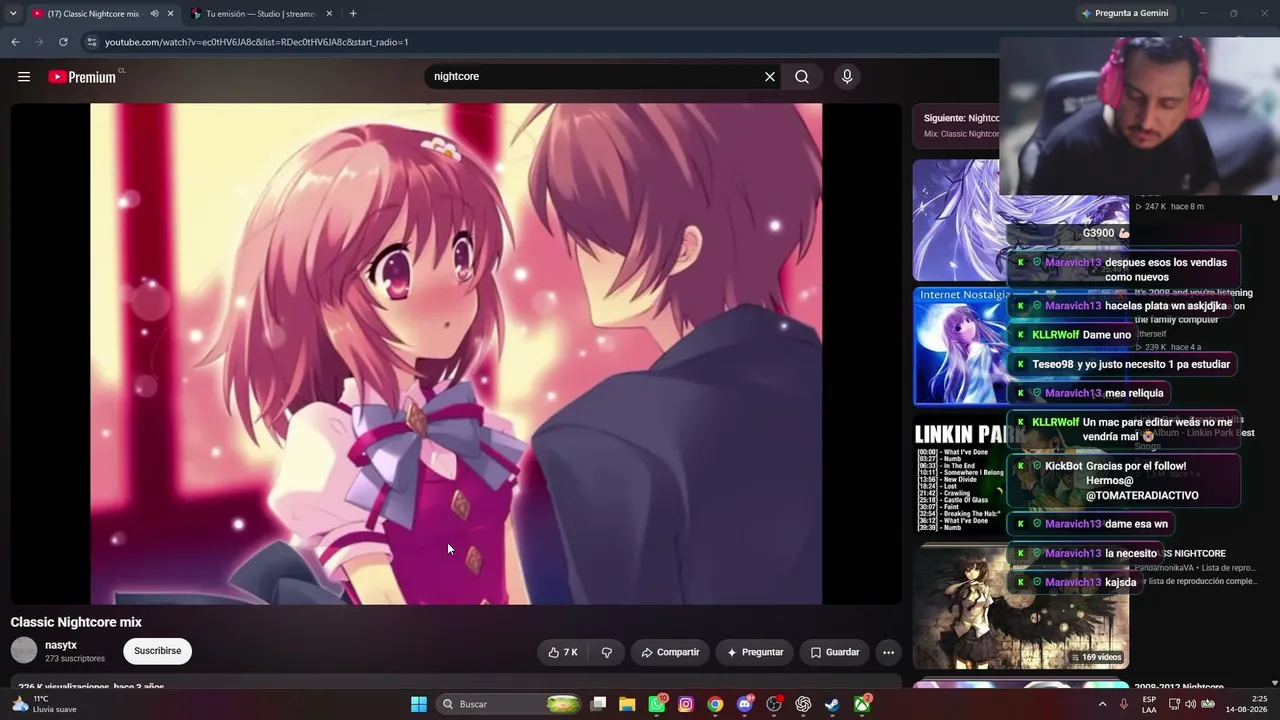This screenshot has height=720, width=1280.
Task: Show hidden system tray icons
Action: (1102, 704)
